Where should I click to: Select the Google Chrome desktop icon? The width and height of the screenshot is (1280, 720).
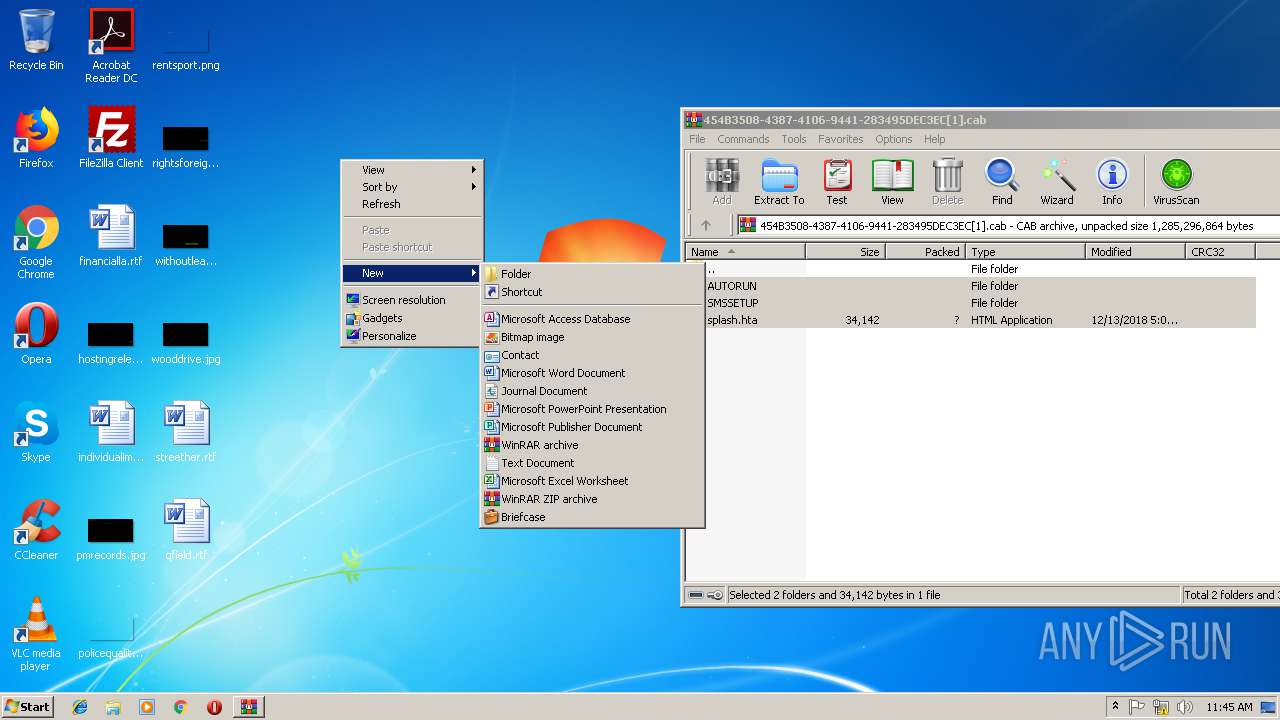tap(36, 242)
